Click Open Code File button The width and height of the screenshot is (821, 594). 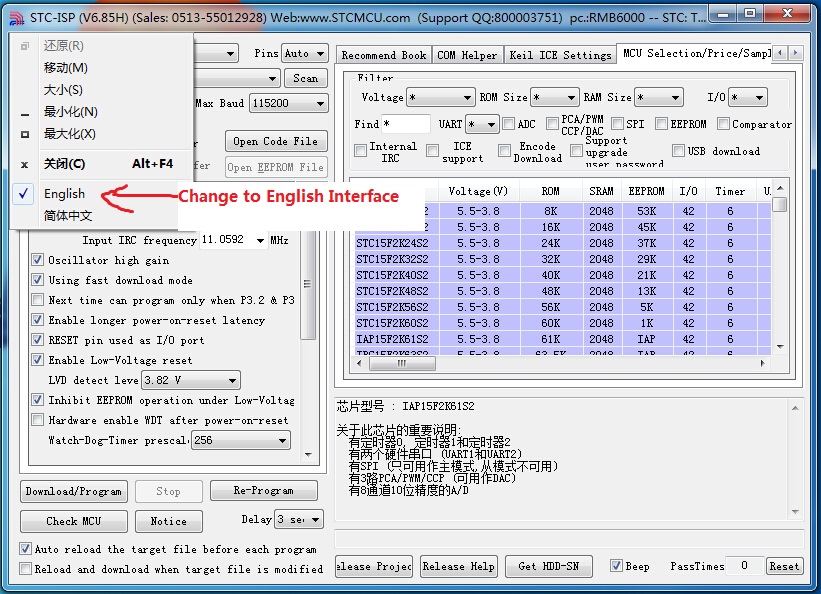275,141
